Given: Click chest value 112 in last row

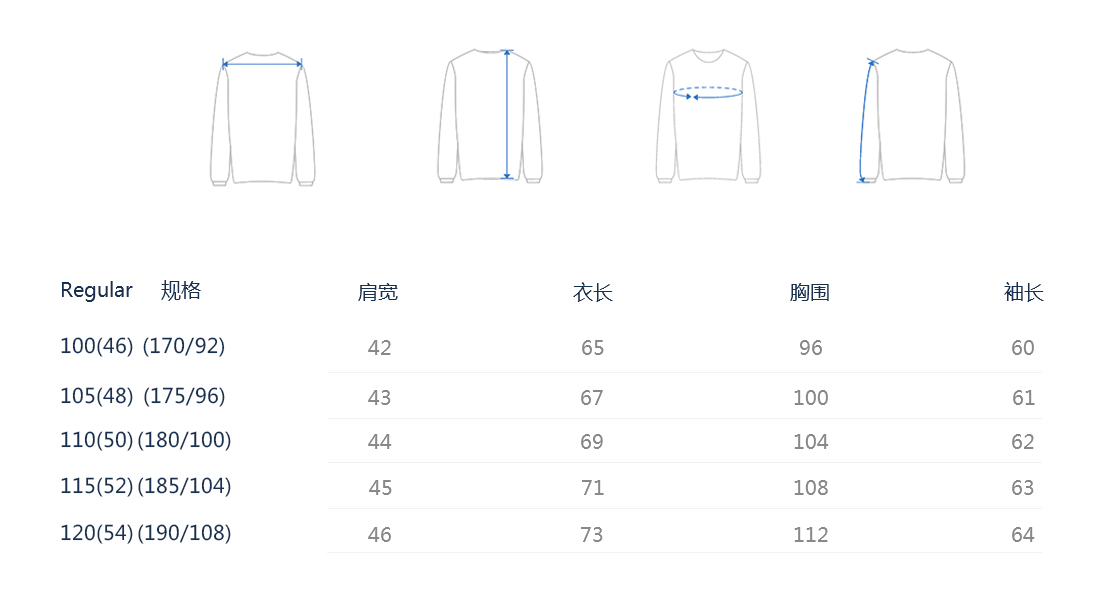Looking at the screenshot, I should (x=810, y=535).
